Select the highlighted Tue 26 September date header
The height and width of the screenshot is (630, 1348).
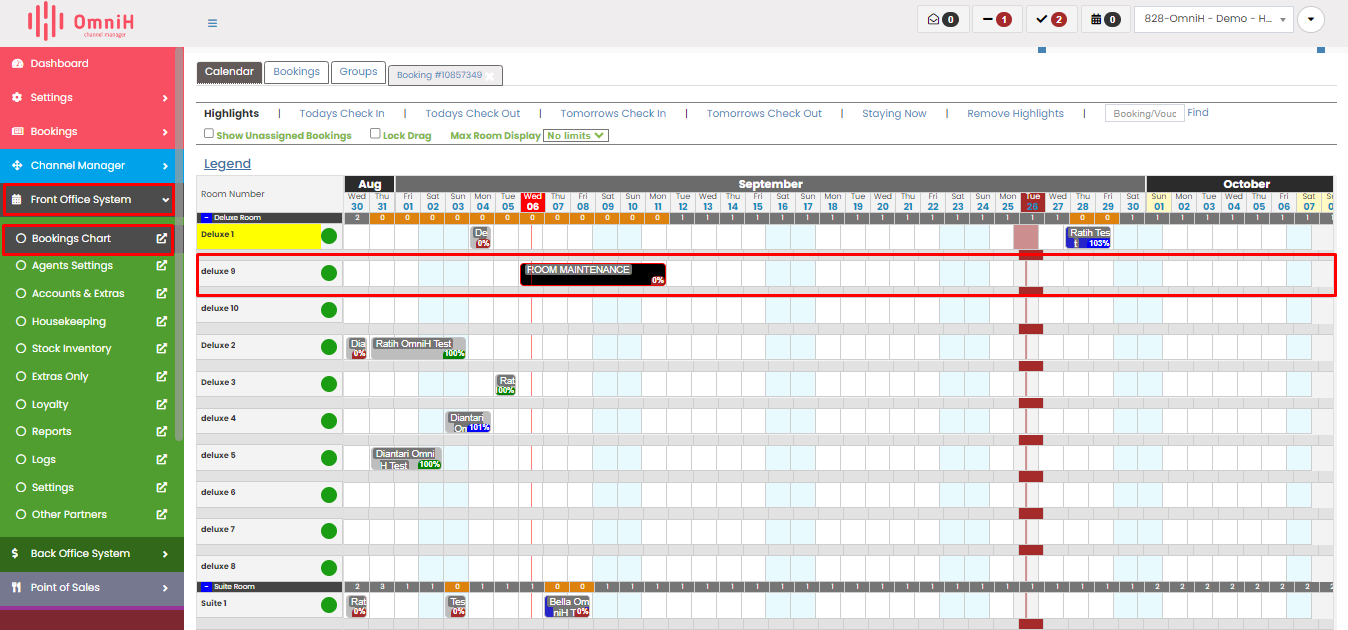coord(1033,202)
